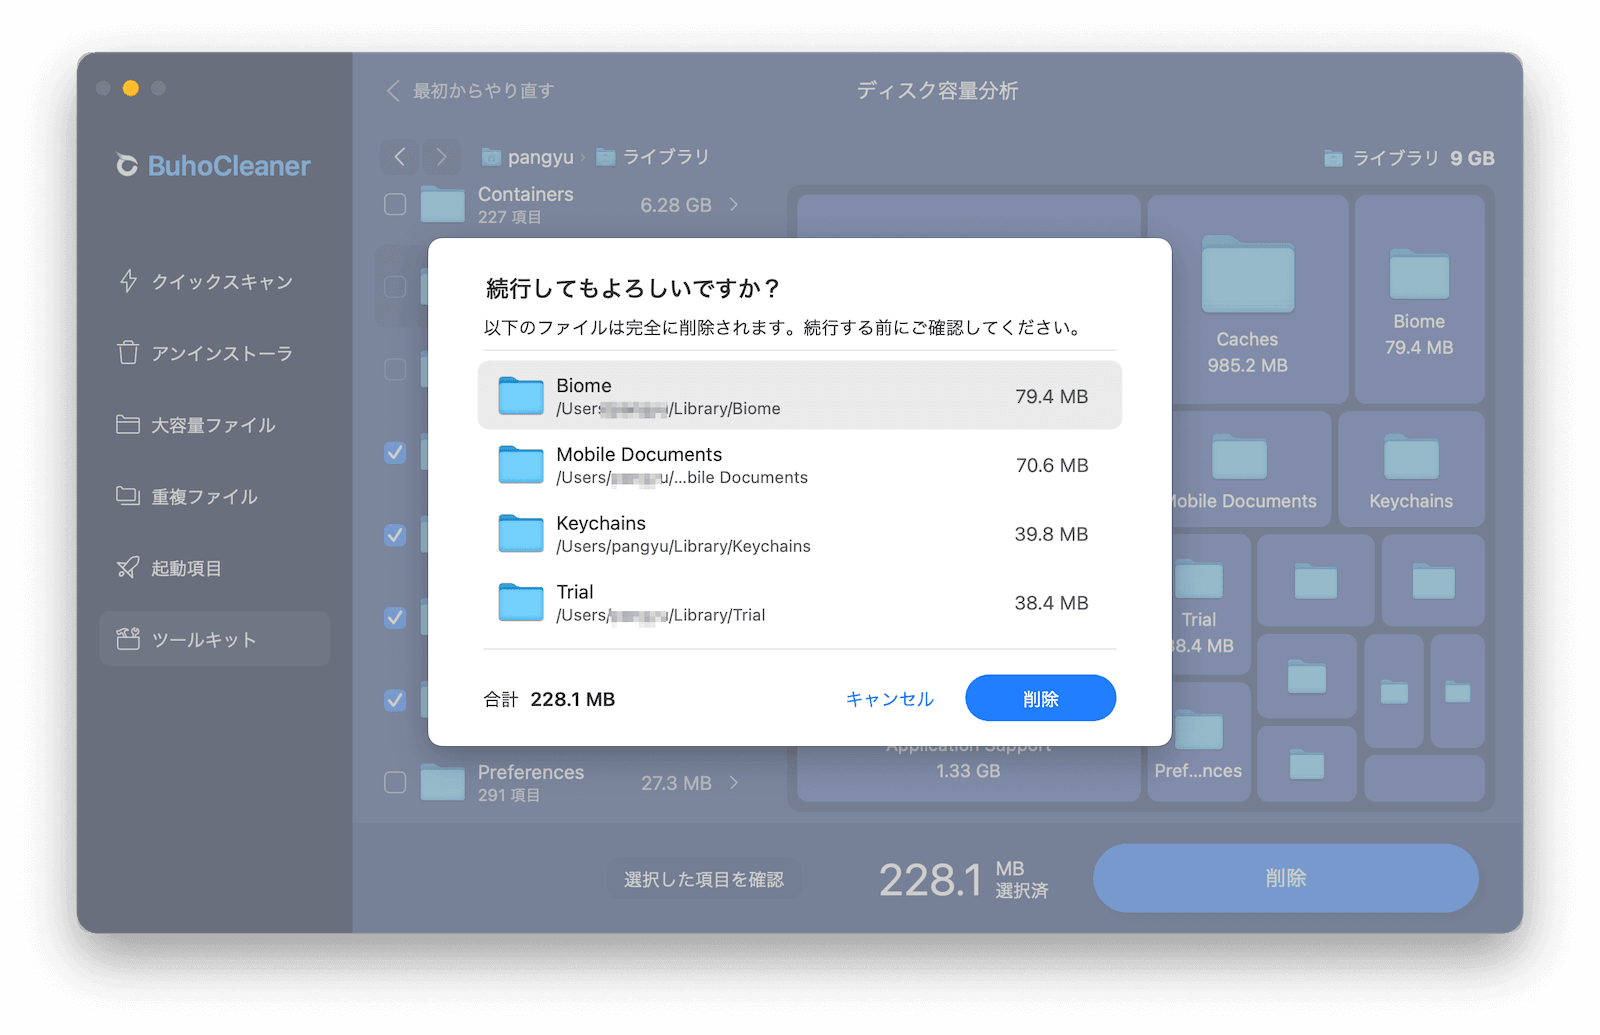
Task: Click the back chevron beside 最初からやり直す
Action: pyautogui.click(x=393, y=91)
